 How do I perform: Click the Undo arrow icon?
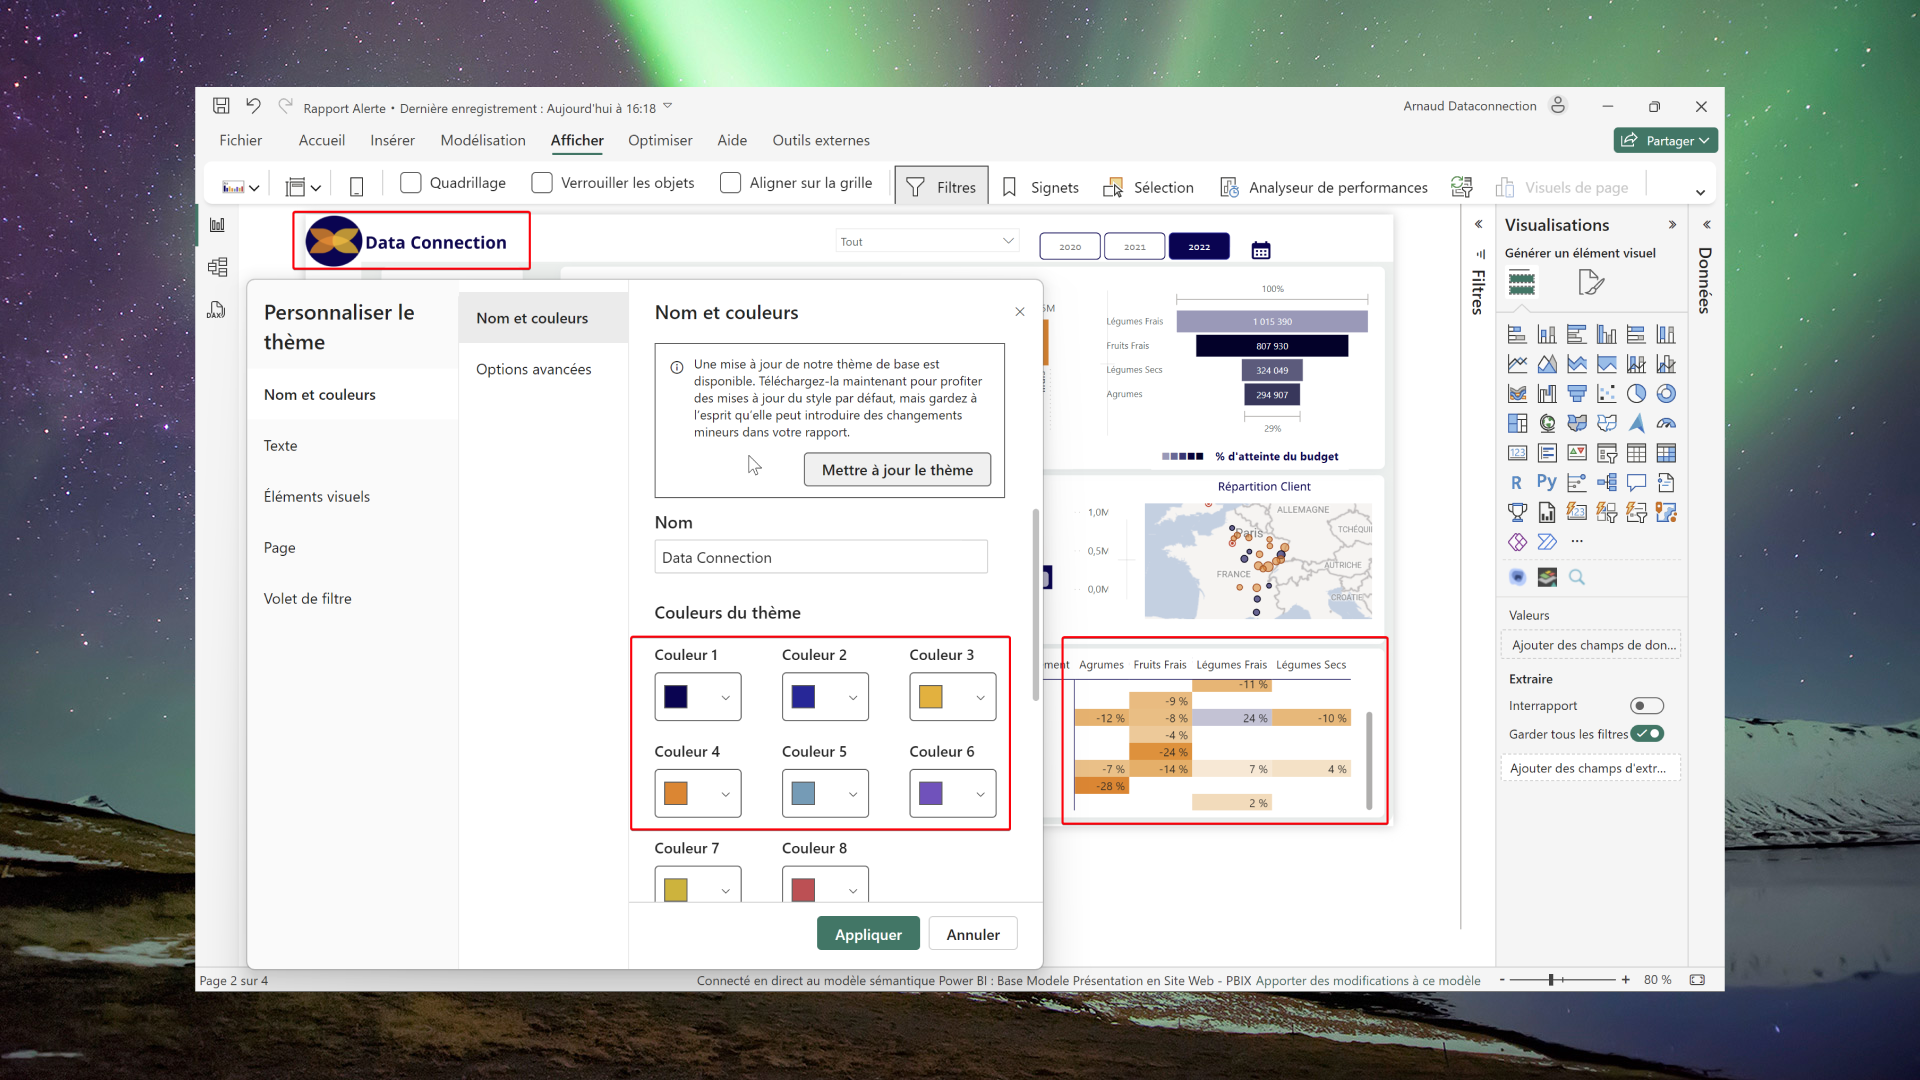click(253, 106)
